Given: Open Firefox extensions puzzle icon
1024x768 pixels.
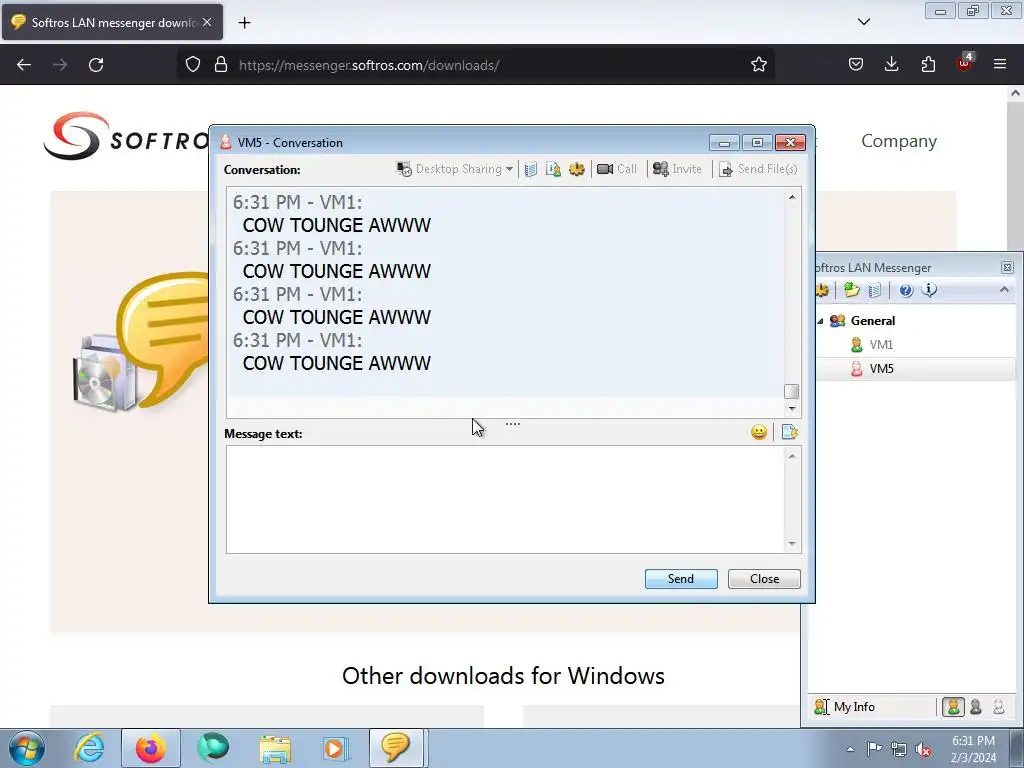Looking at the screenshot, I should tap(928, 65).
